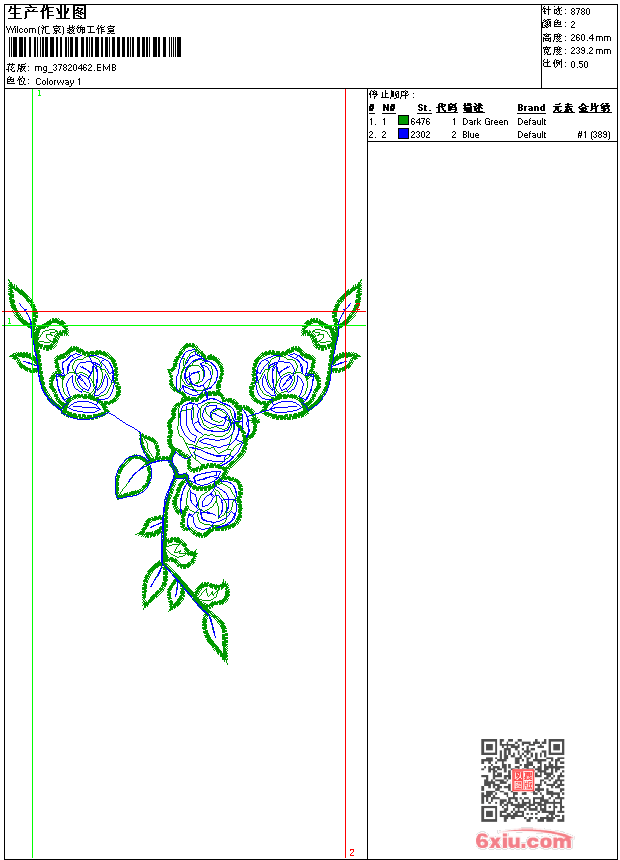Click the QR code image
The image size is (620, 860).
pos(522,780)
